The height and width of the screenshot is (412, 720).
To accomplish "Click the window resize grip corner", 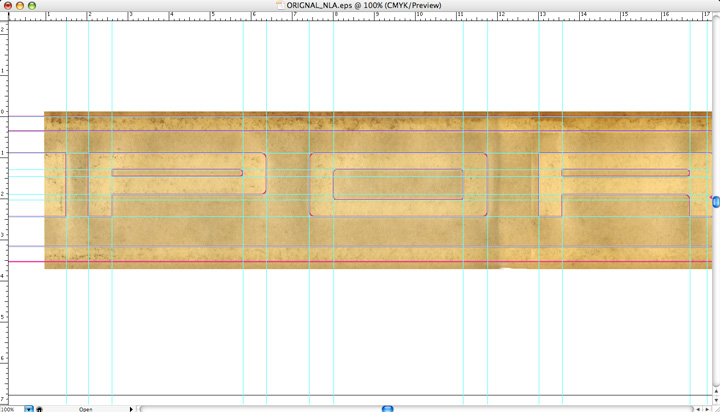I will [x=716, y=409].
